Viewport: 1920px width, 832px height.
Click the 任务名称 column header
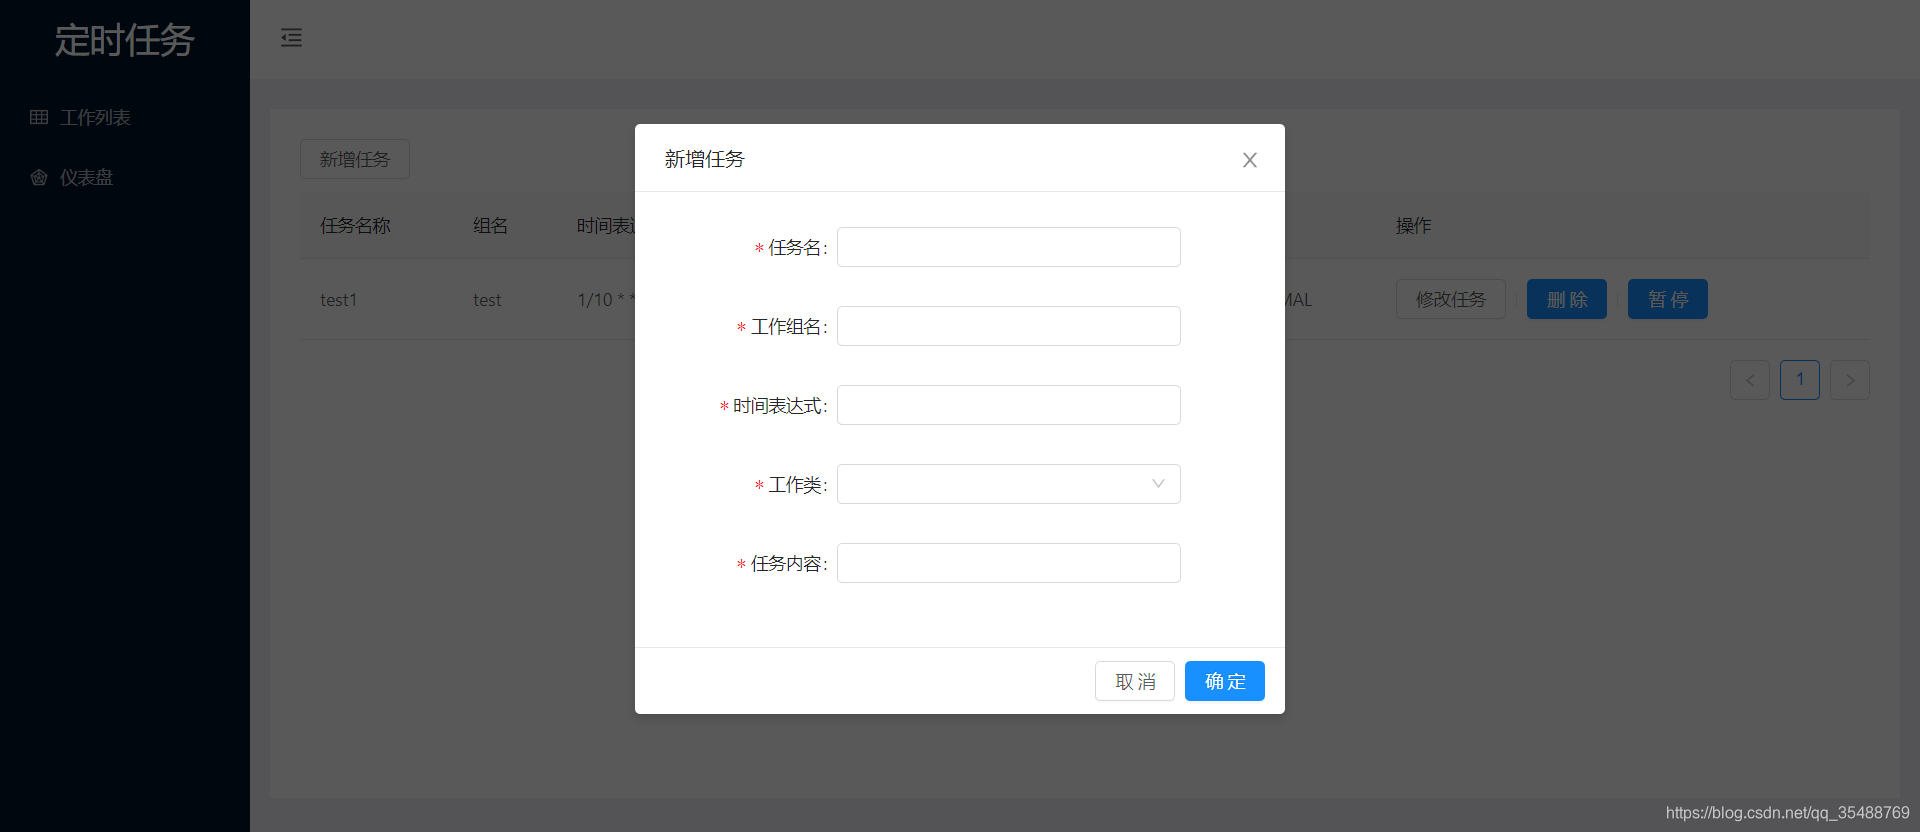click(x=355, y=226)
